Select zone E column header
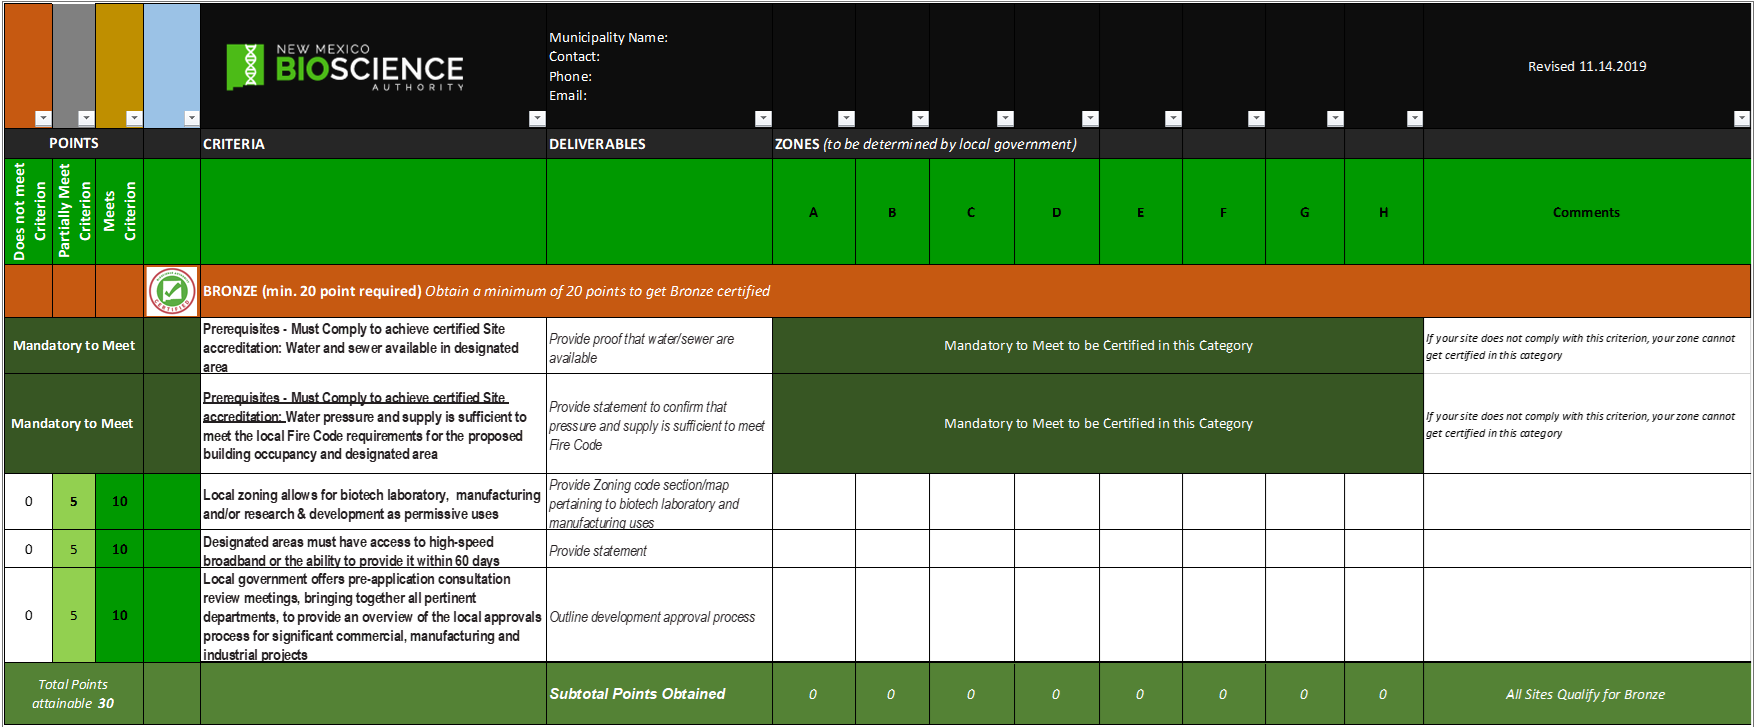 click(x=1141, y=211)
